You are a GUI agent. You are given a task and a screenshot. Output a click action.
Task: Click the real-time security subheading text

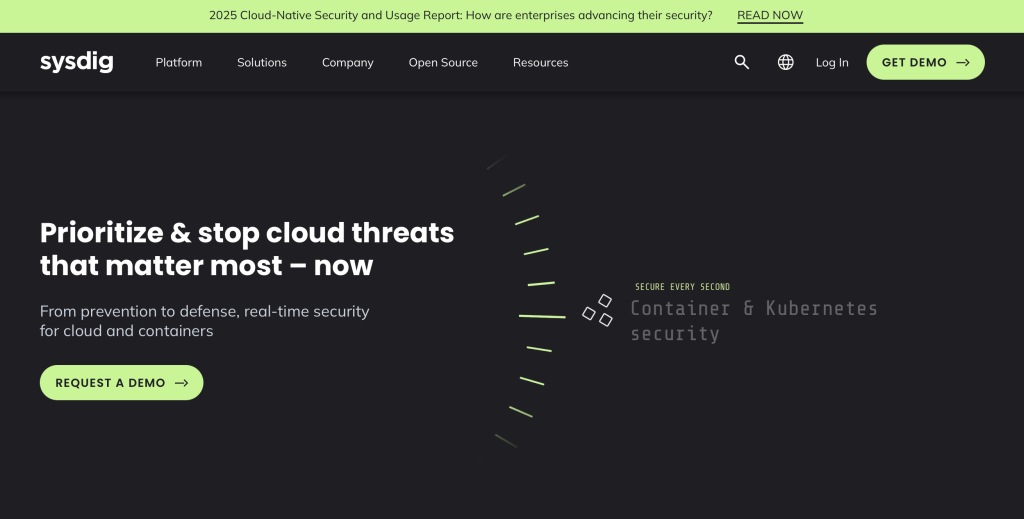pos(204,321)
